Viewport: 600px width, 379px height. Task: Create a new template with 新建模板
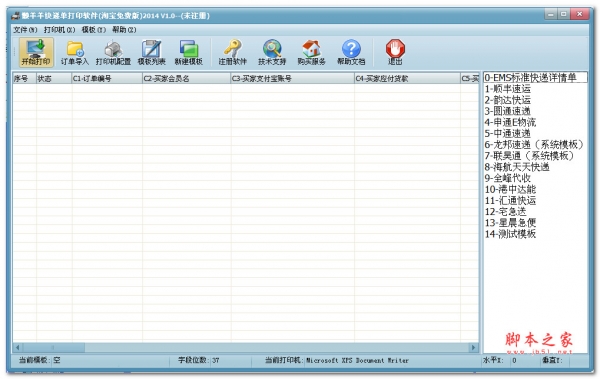189,52
